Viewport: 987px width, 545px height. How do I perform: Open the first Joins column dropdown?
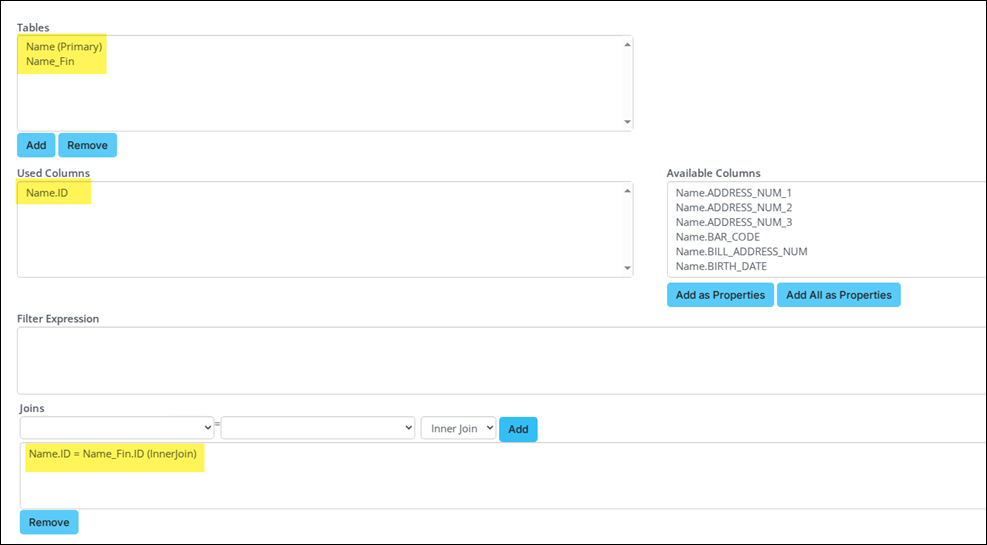point(116,427)
